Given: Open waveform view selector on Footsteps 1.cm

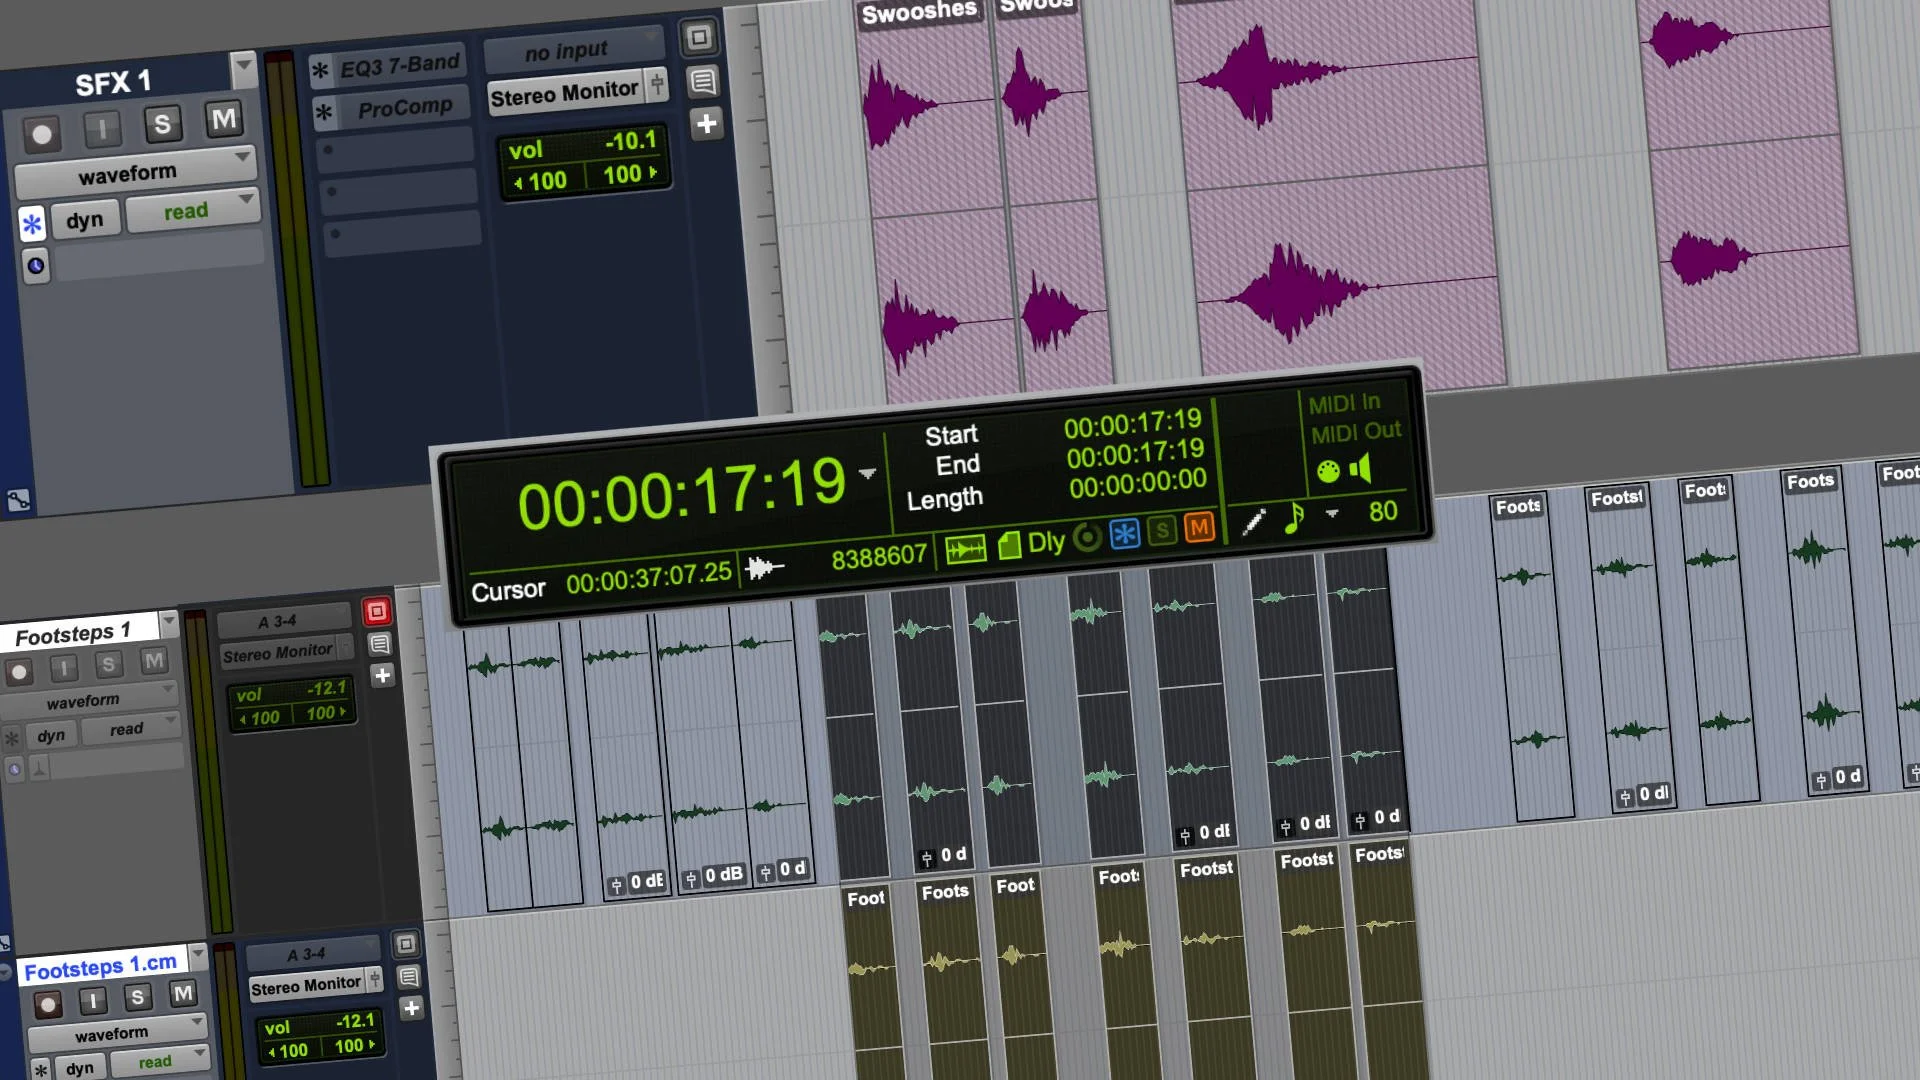Looking at the screenshot, I should click(117, 1032).
